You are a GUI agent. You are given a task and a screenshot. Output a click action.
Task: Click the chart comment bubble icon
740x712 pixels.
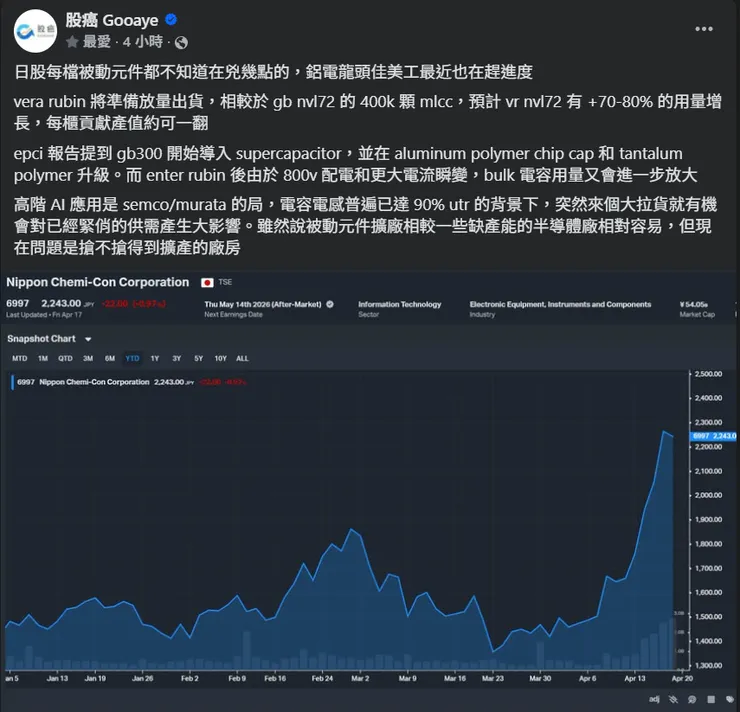click(x=692, y=699)
